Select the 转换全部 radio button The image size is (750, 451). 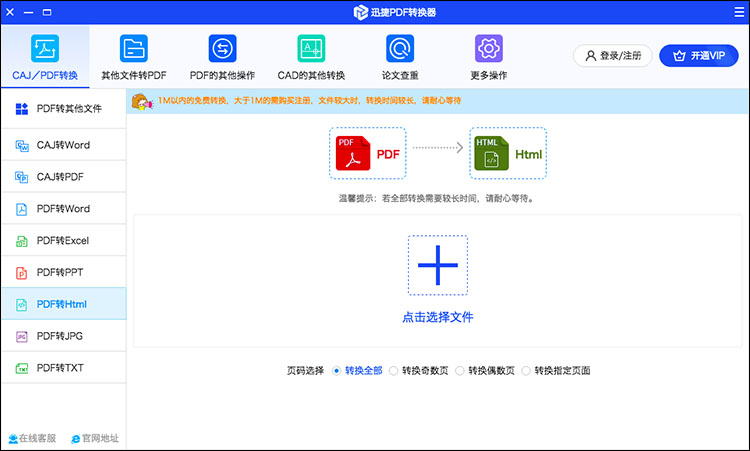[336, 371]
